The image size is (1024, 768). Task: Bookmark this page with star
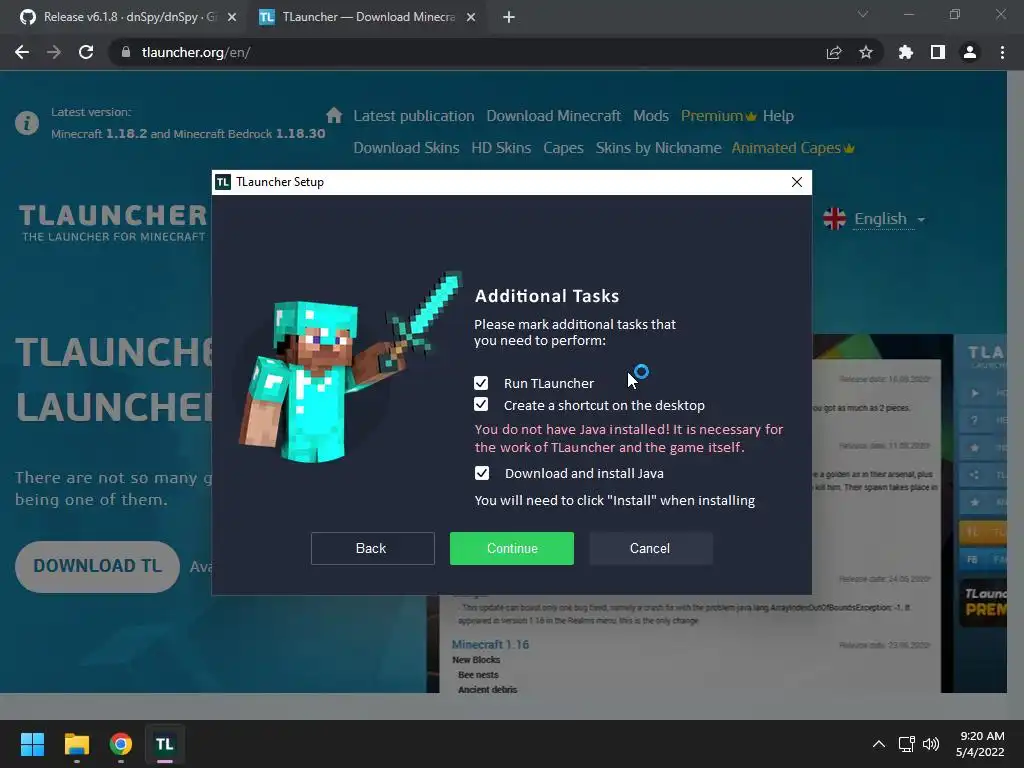click(x=866, y=52)
